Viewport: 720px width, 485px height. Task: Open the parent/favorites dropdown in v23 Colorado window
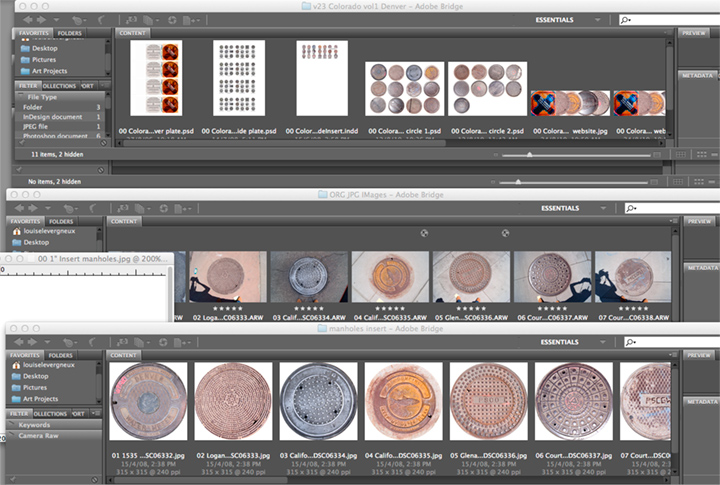[56, 20]
